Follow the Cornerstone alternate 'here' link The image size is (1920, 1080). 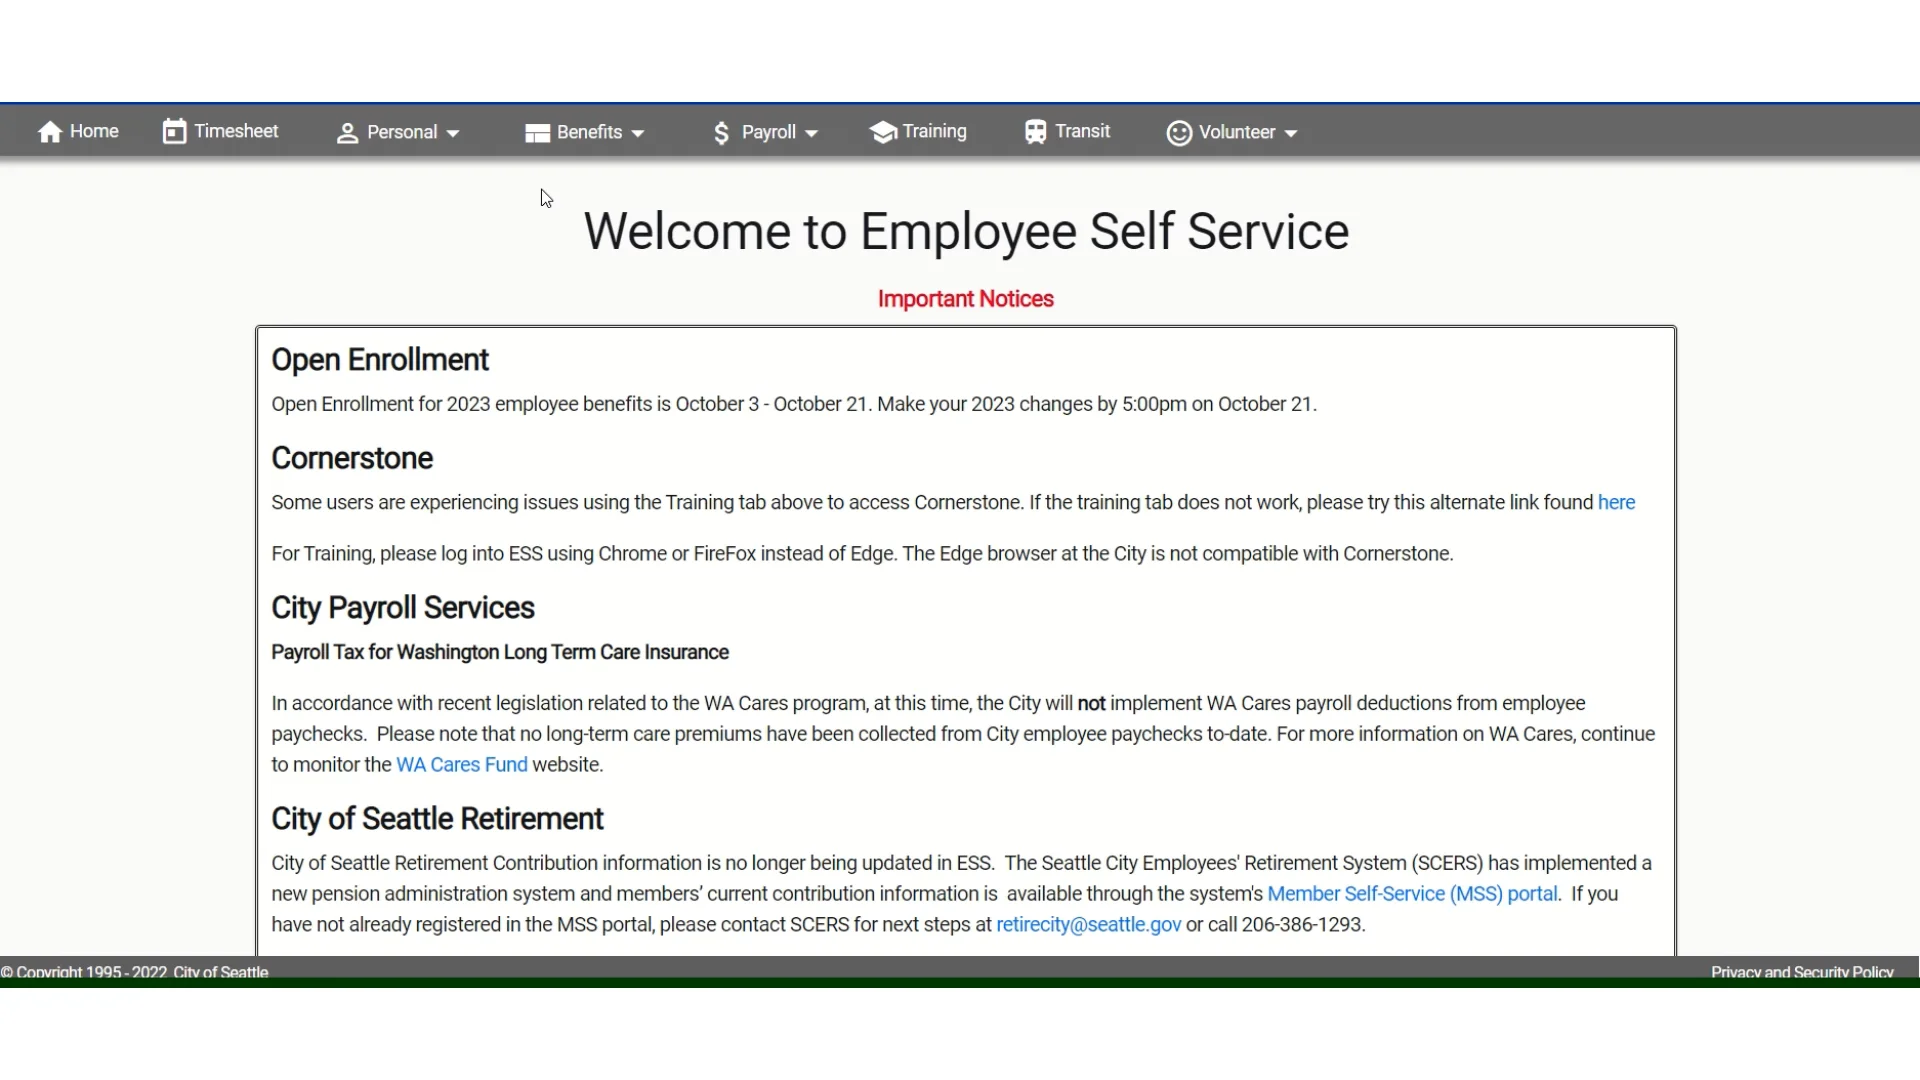[1616, 502]
